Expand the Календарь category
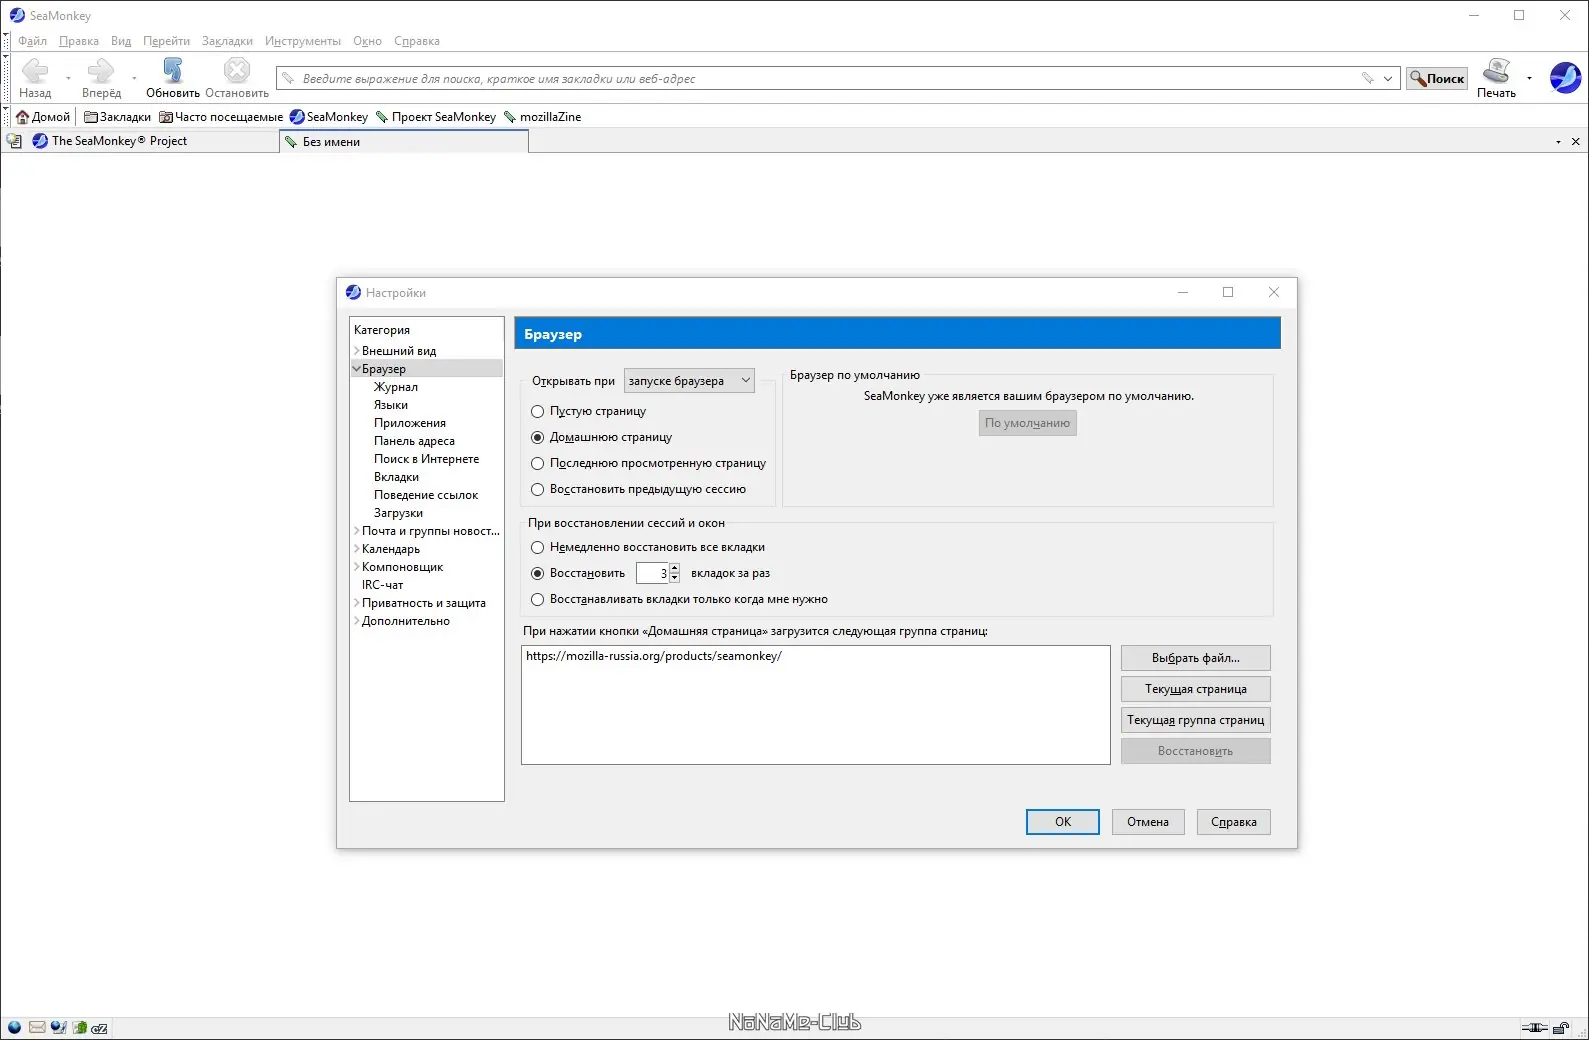The image size is (1589, 1040). (x=357, y=549)
